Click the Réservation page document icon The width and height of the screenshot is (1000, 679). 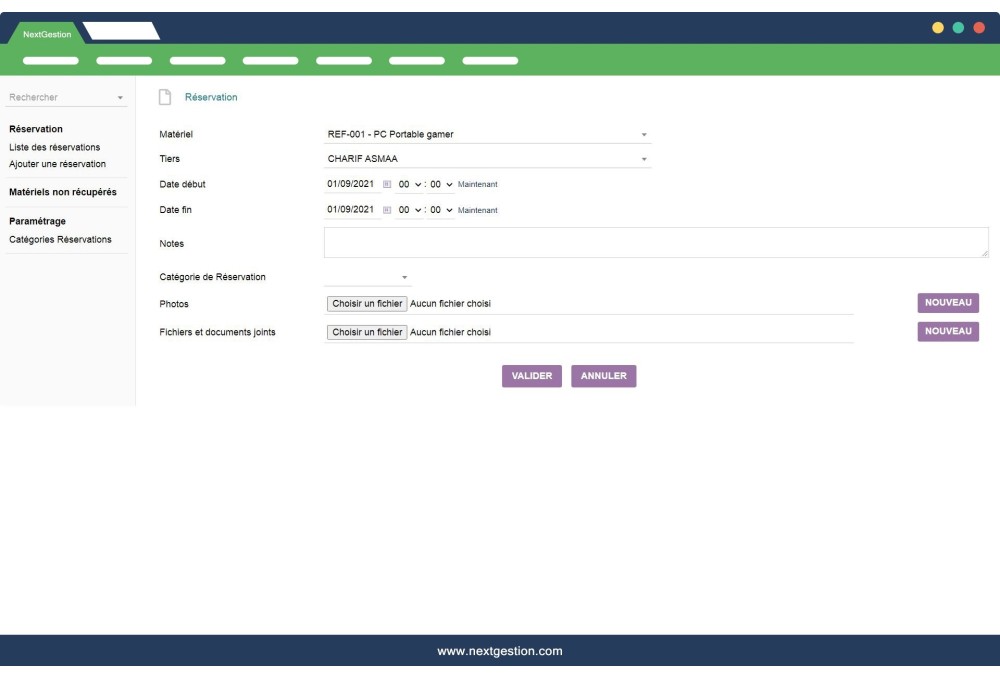click(x=165, y=97)
